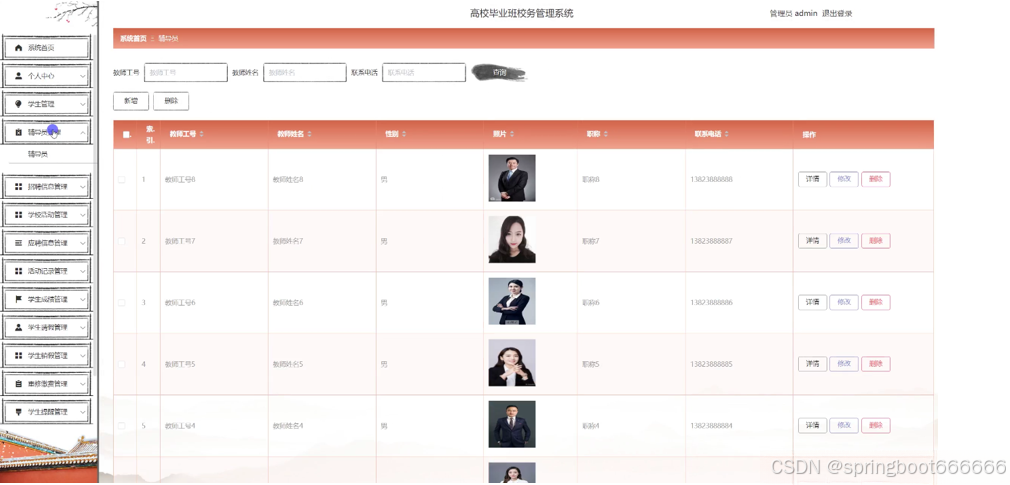Click the 查询 search button
Viewport: 1010px width, 485px height.
point(499,73)
